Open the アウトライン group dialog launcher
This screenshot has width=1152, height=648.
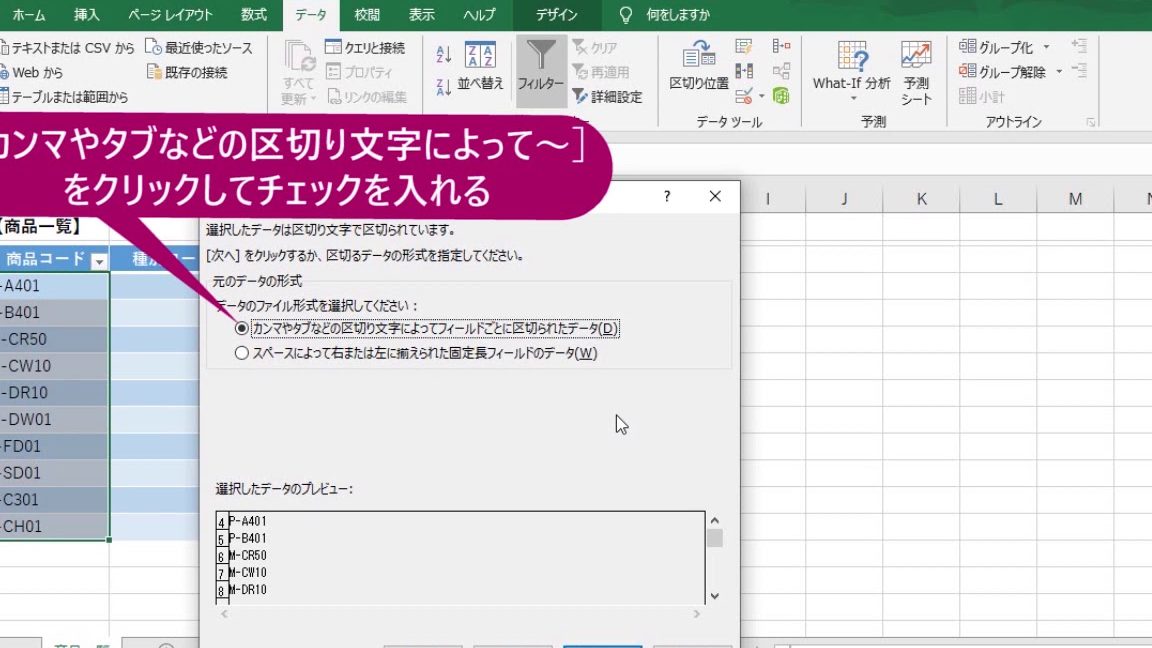[1091, 122]
